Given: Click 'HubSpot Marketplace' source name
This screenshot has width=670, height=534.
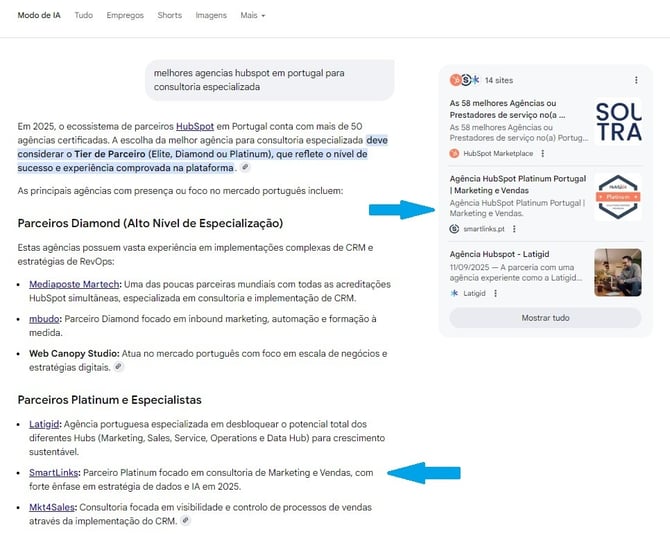Looking at the screenshot, I should pos(498,153).
